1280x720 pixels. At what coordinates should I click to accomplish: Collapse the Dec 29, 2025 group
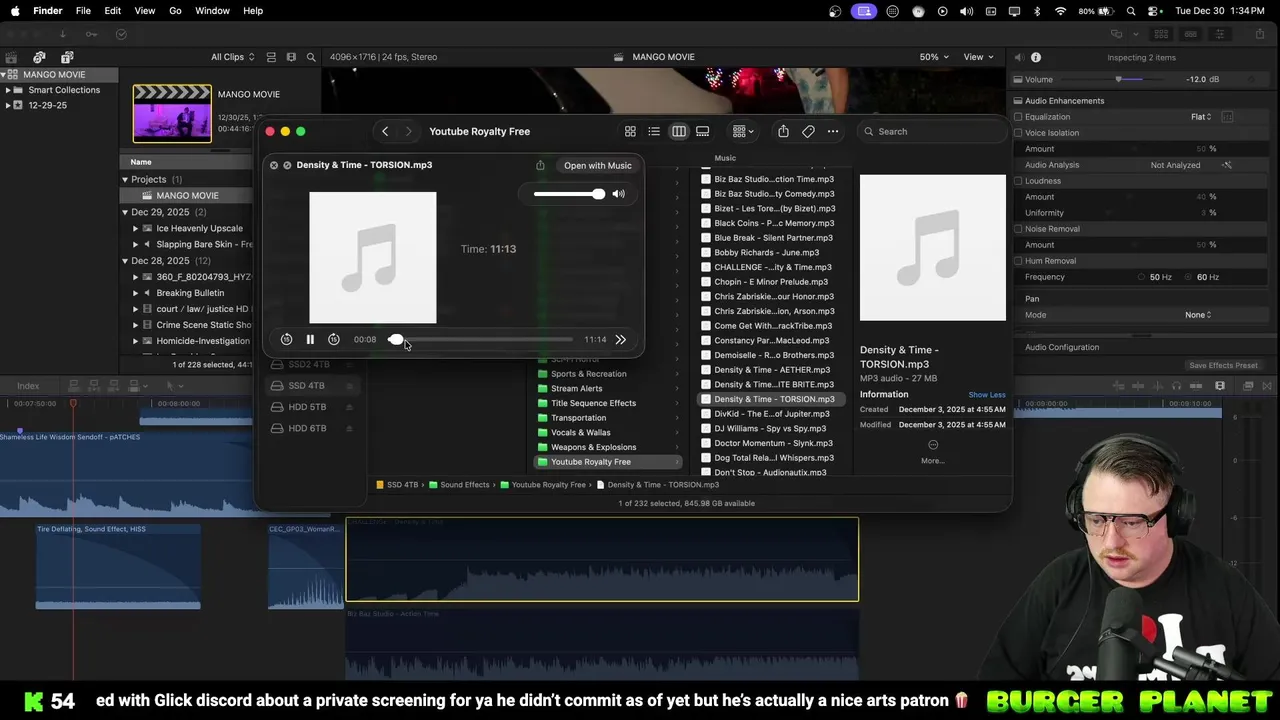125,212
